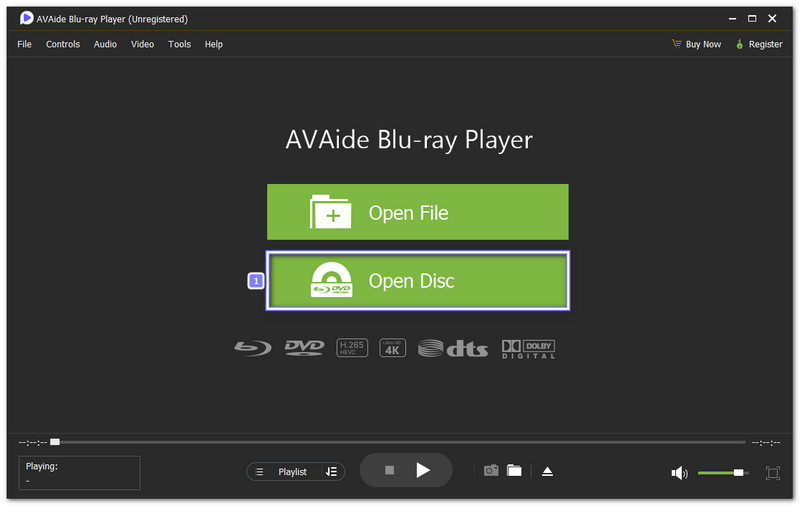Open the Controls menu
Viewport: 800px width, 506px height.
click(x=63, y=44)
